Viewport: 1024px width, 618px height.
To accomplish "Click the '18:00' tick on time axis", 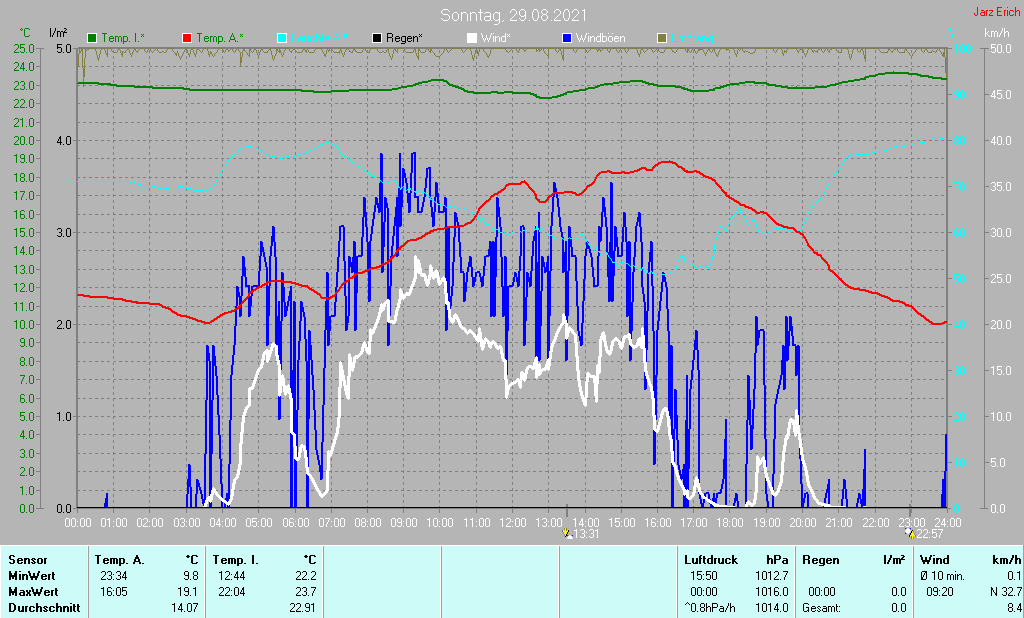I will click(x=730, y=523).
